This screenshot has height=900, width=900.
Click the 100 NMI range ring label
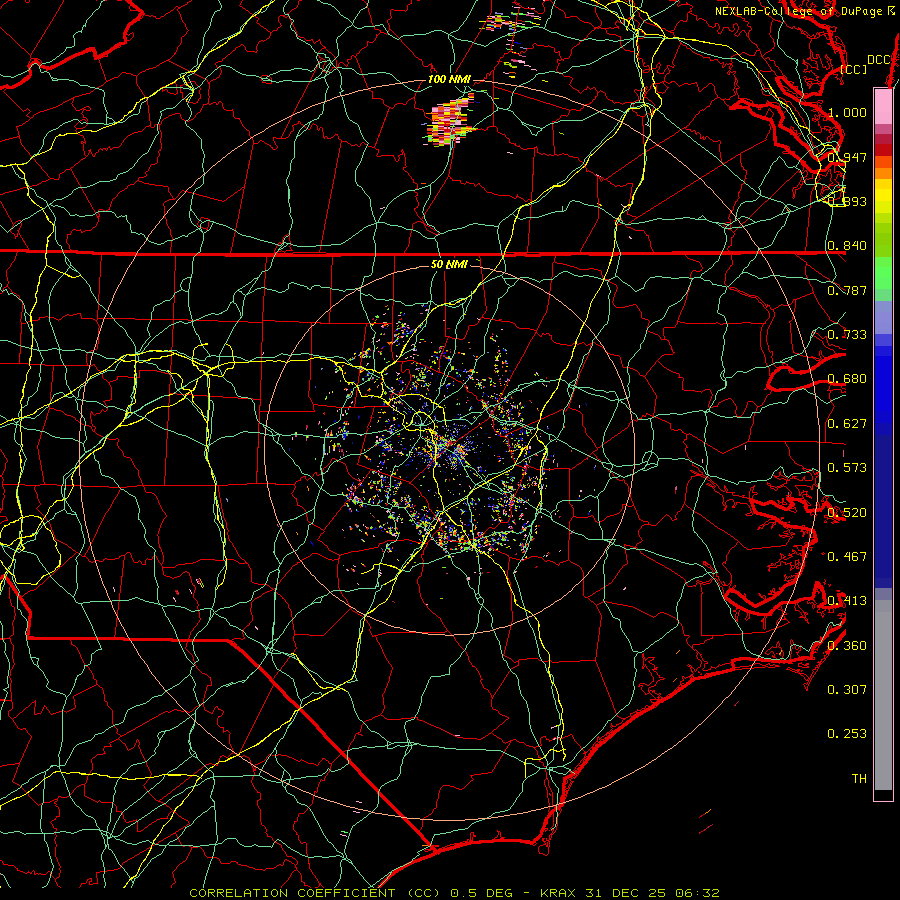449,79
